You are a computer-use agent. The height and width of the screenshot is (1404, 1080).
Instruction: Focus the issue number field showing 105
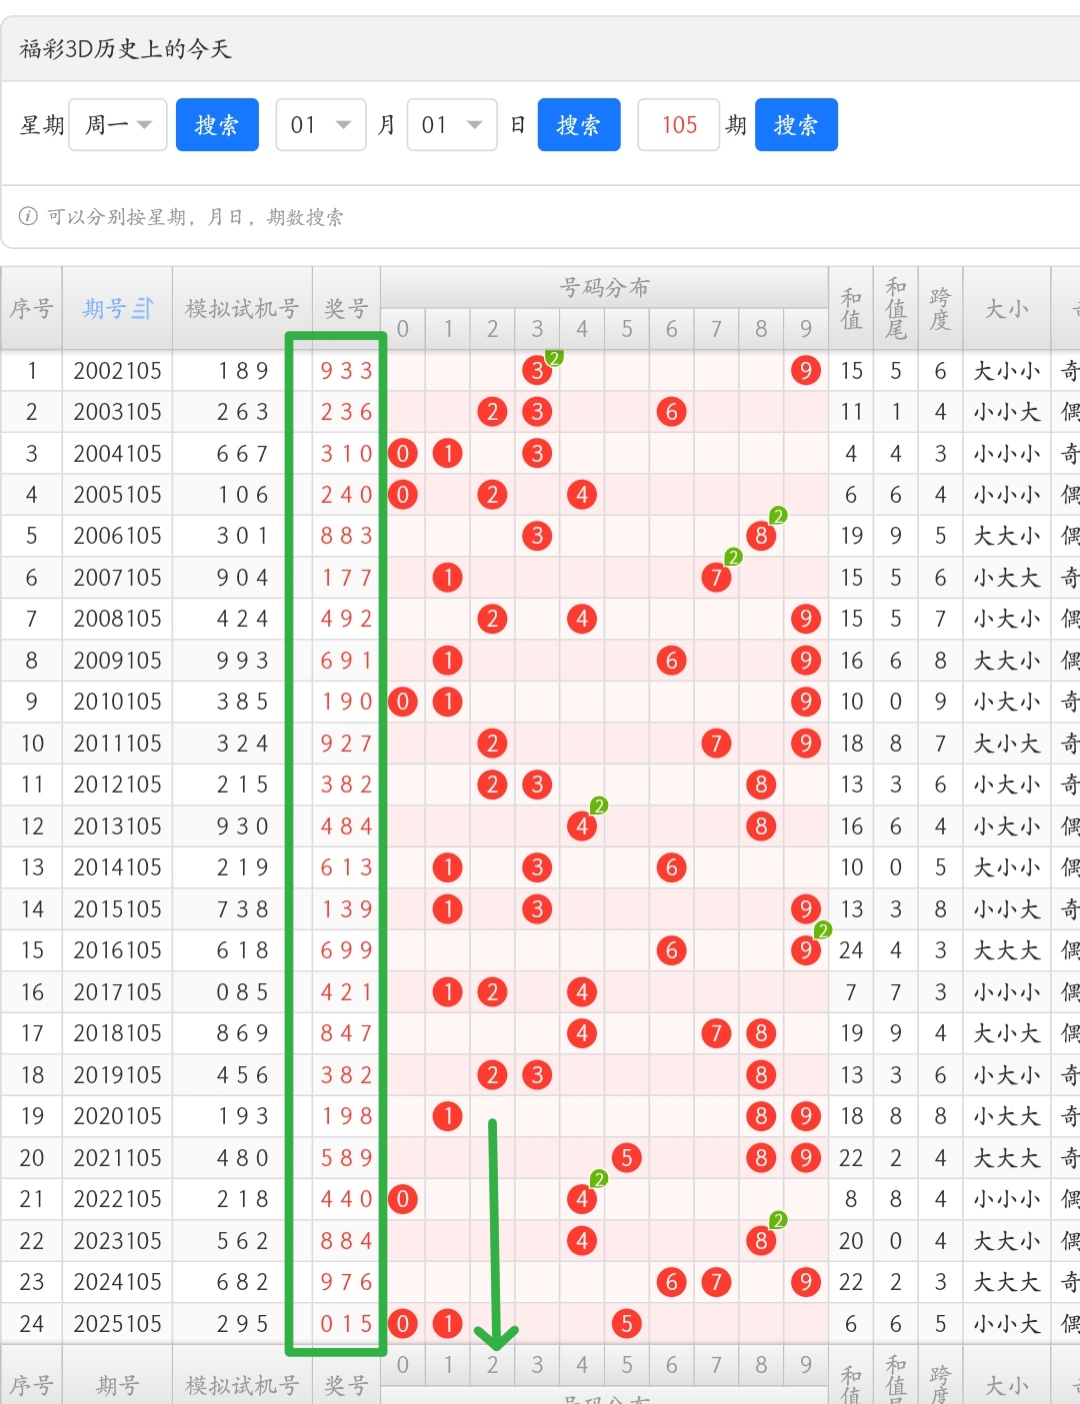[679, 125]
